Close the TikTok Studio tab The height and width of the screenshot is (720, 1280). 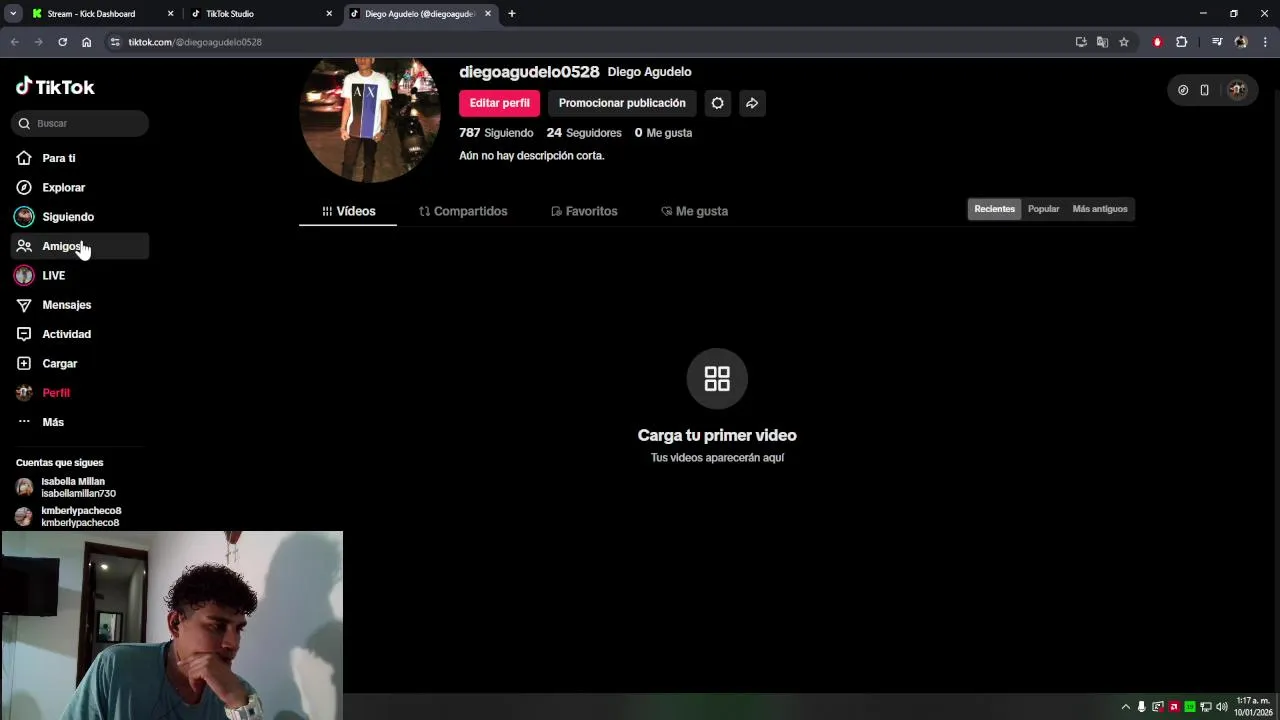coord(329,14)
